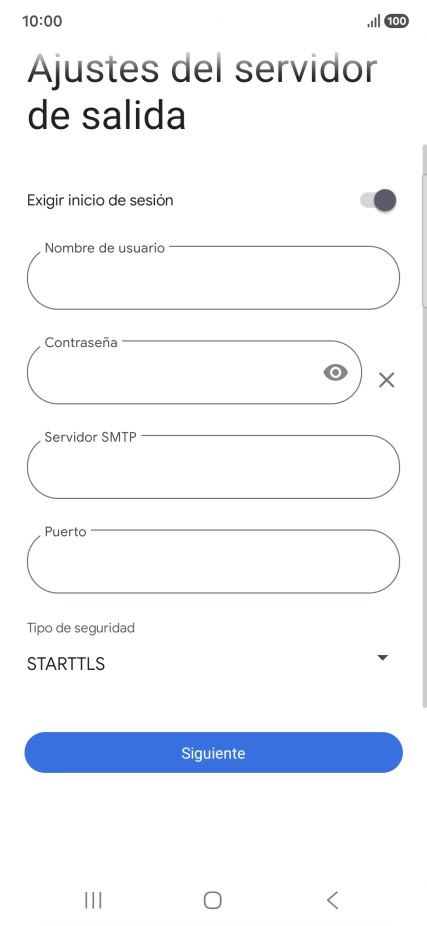Tap the Tipo de seguridad label

tap(80, 628)
